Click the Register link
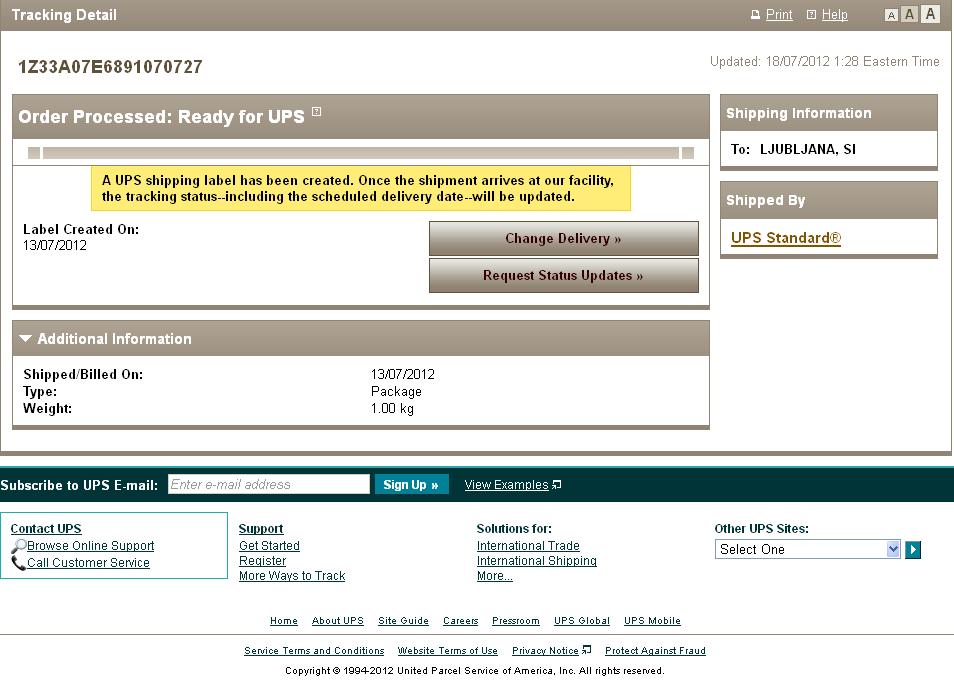The width and height of the screenshot is (954, 692). click(x=262, y=561)
